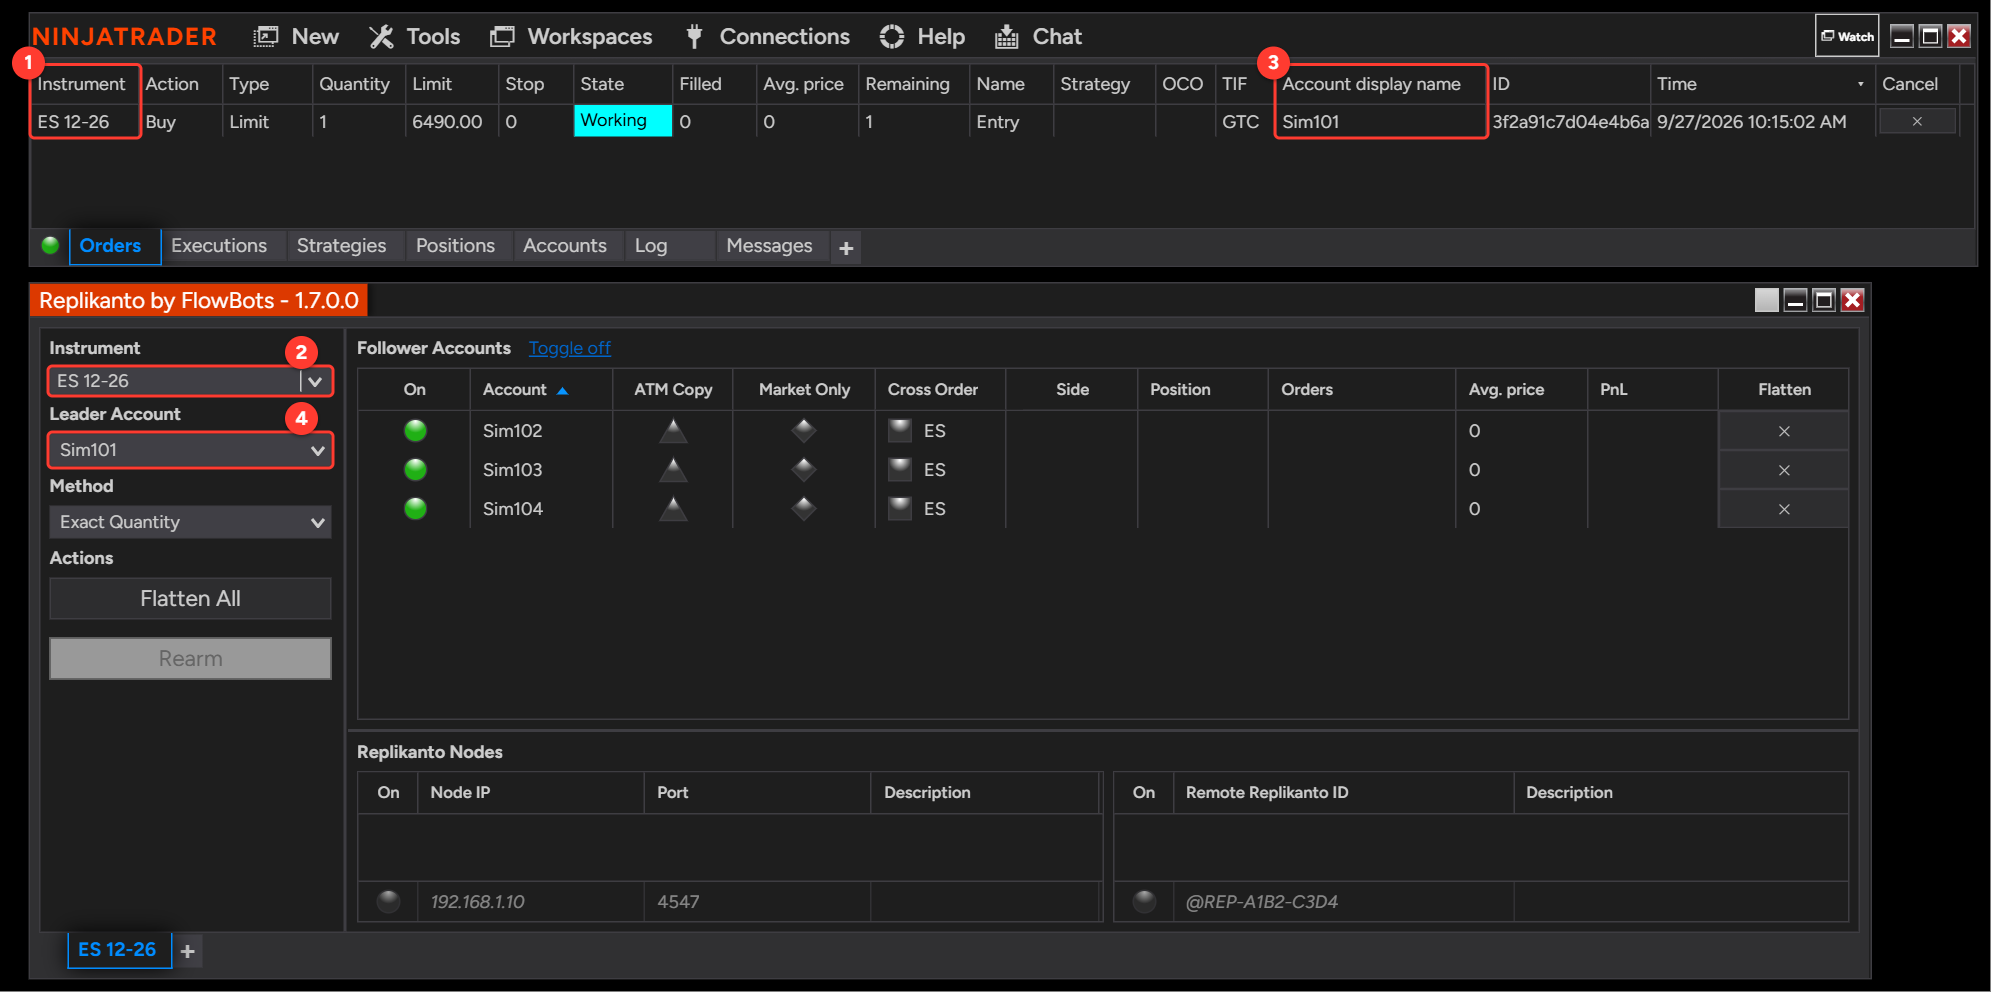Switch to the Executions tab
Viewport: 1991px width, 992px height.
pyautogui.click(x=219, y=246)
